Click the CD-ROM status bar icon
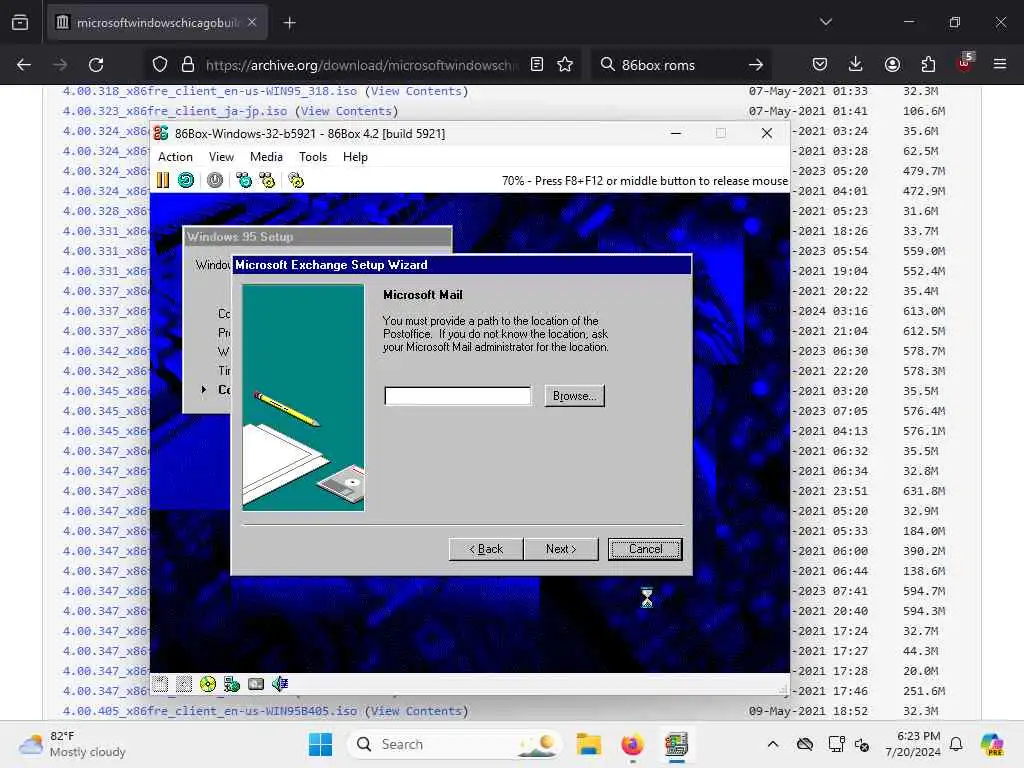Viewport: 1024px width, 768px height. coord(208,684)
